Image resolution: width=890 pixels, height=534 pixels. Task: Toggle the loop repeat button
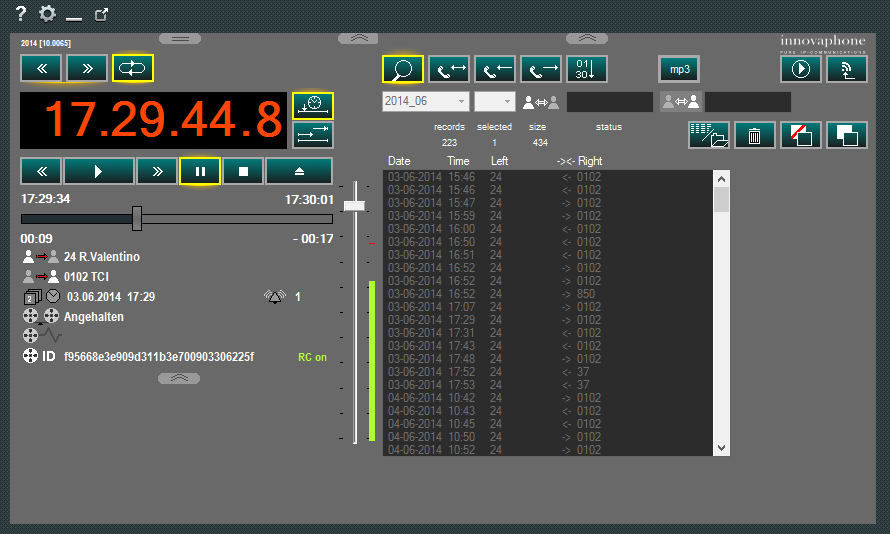click(x=133, y=68)
